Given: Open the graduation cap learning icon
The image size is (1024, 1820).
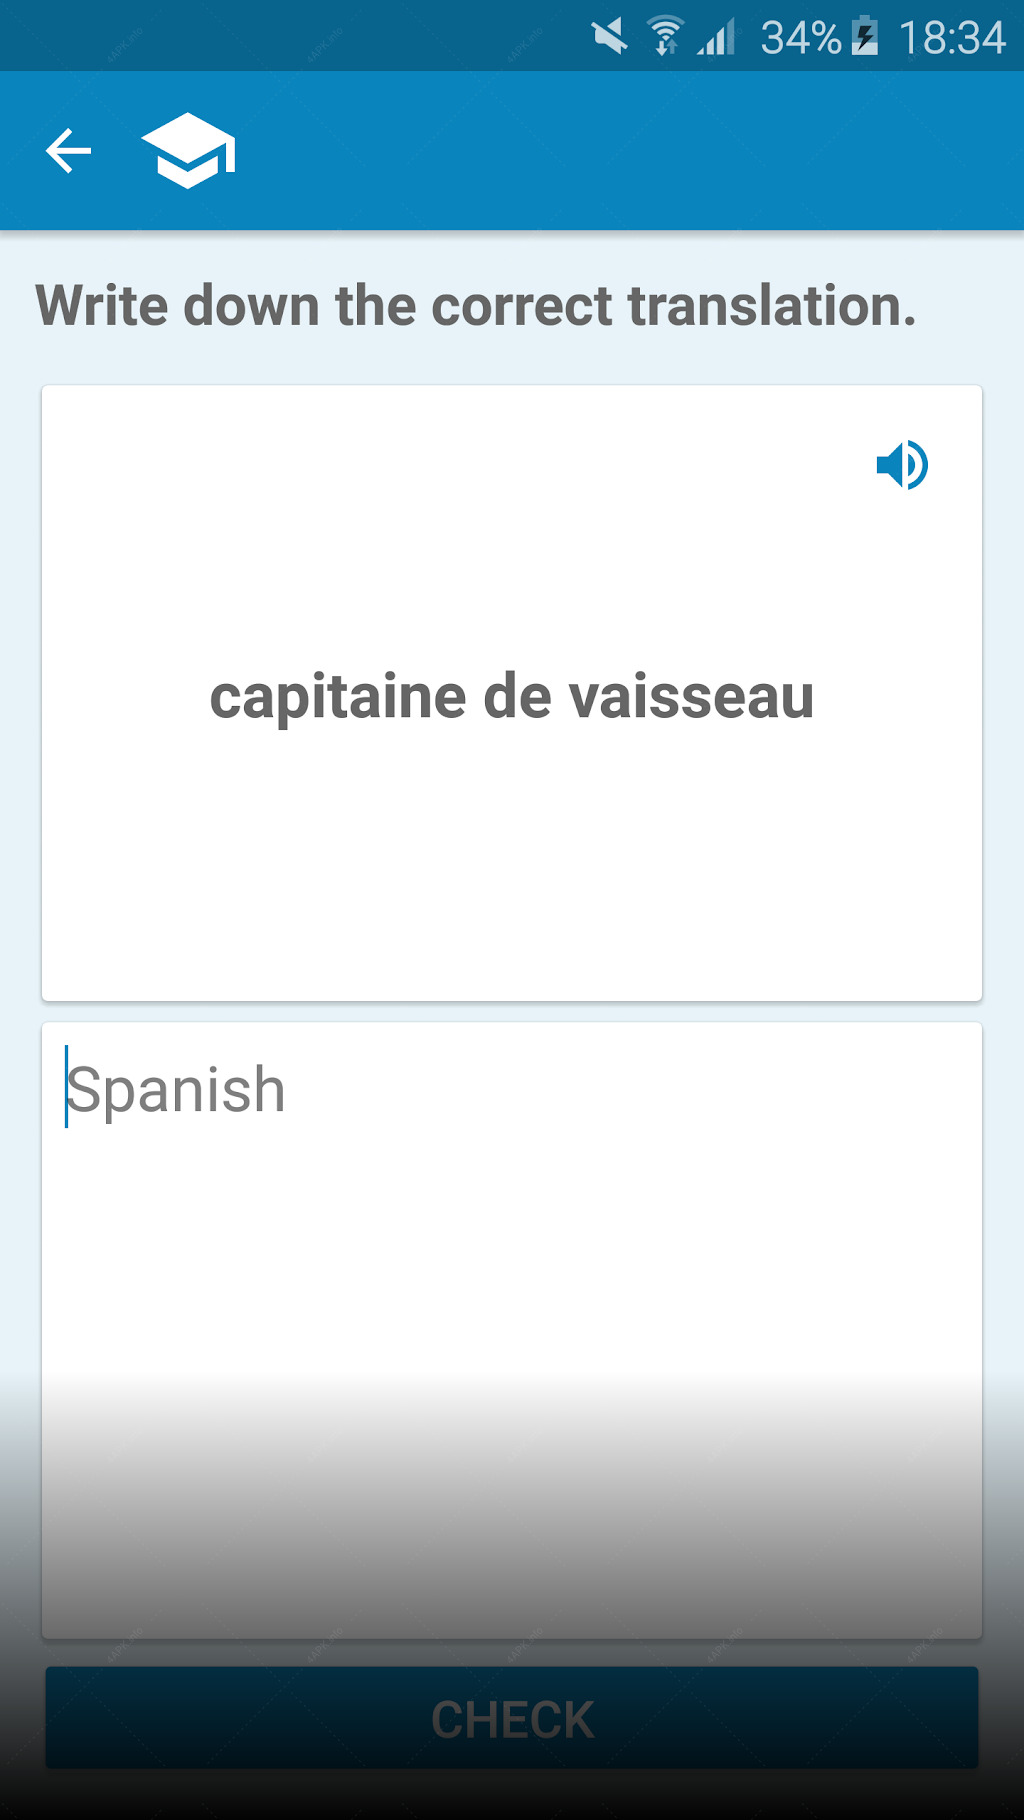Looking at the screenshot, I should [x=189, y=151].
